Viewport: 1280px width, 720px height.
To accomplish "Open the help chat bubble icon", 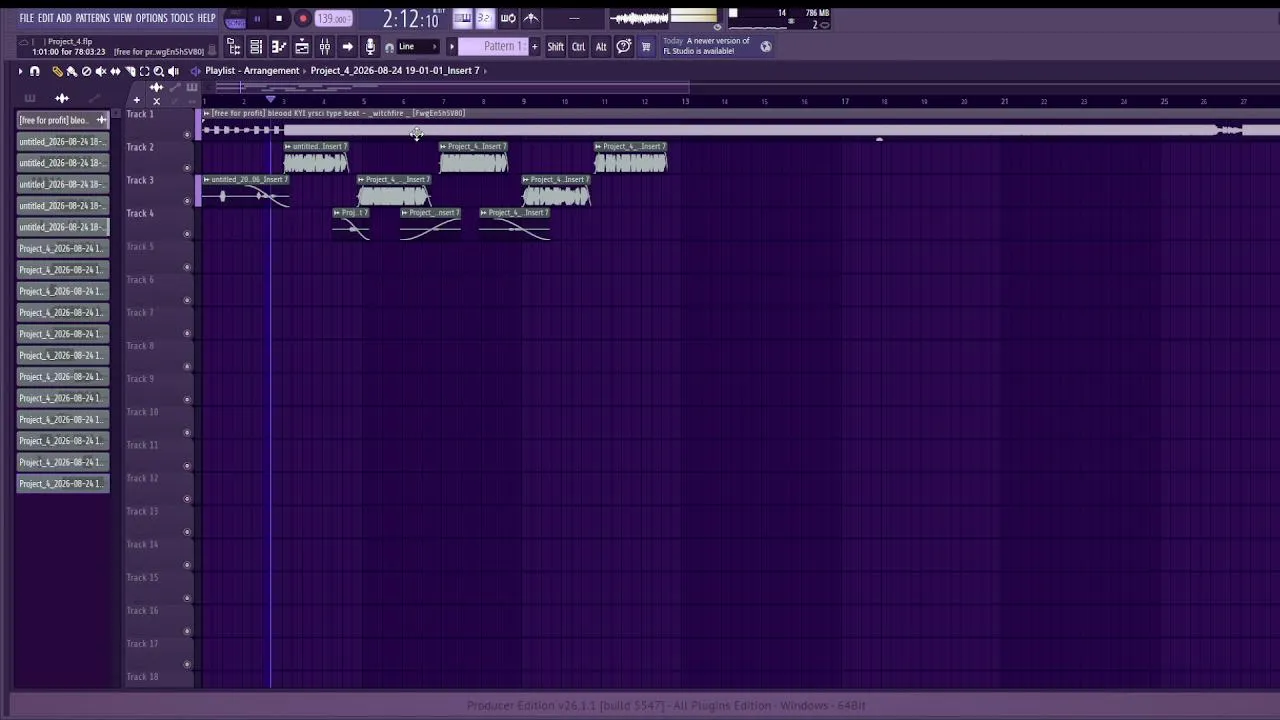I will [x=624, y=47].
